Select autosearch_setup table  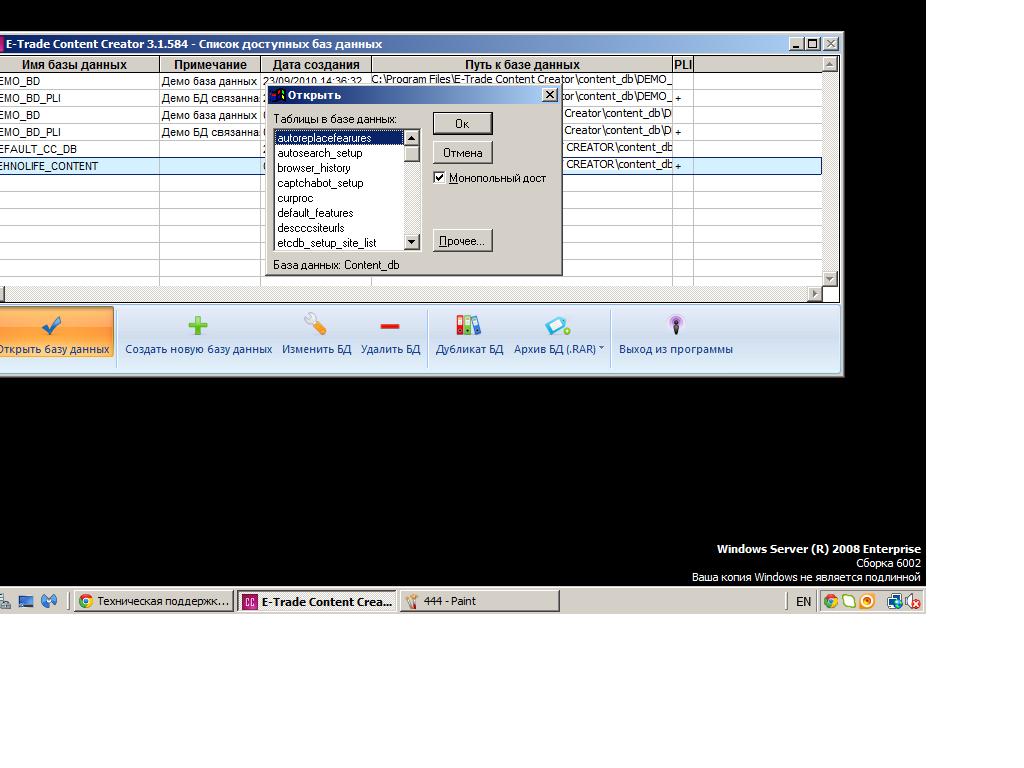tap(339, 153)
